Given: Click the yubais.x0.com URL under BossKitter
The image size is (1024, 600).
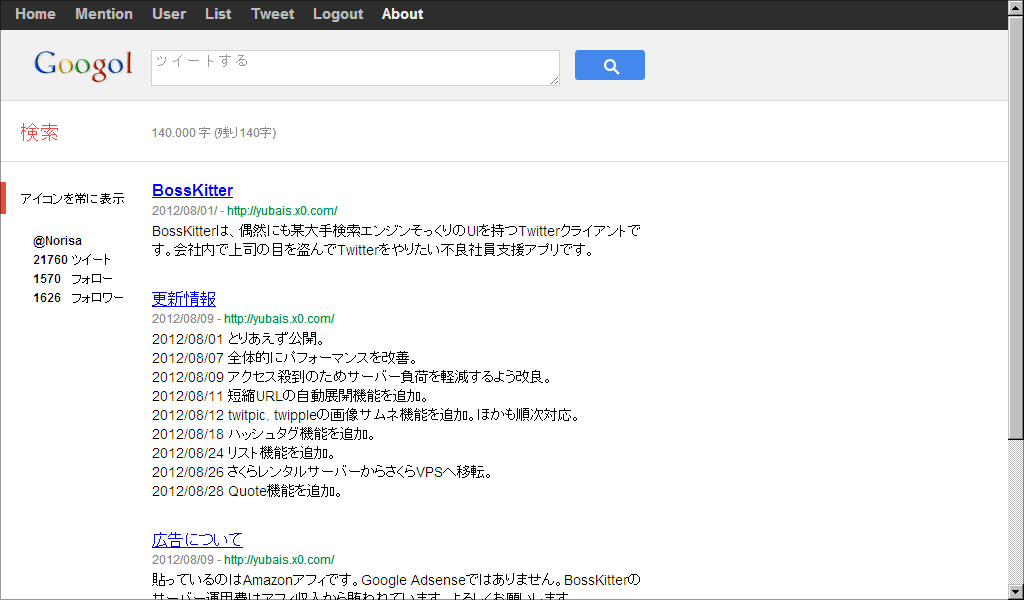Looking at the screenshot, I should [282, 210].
